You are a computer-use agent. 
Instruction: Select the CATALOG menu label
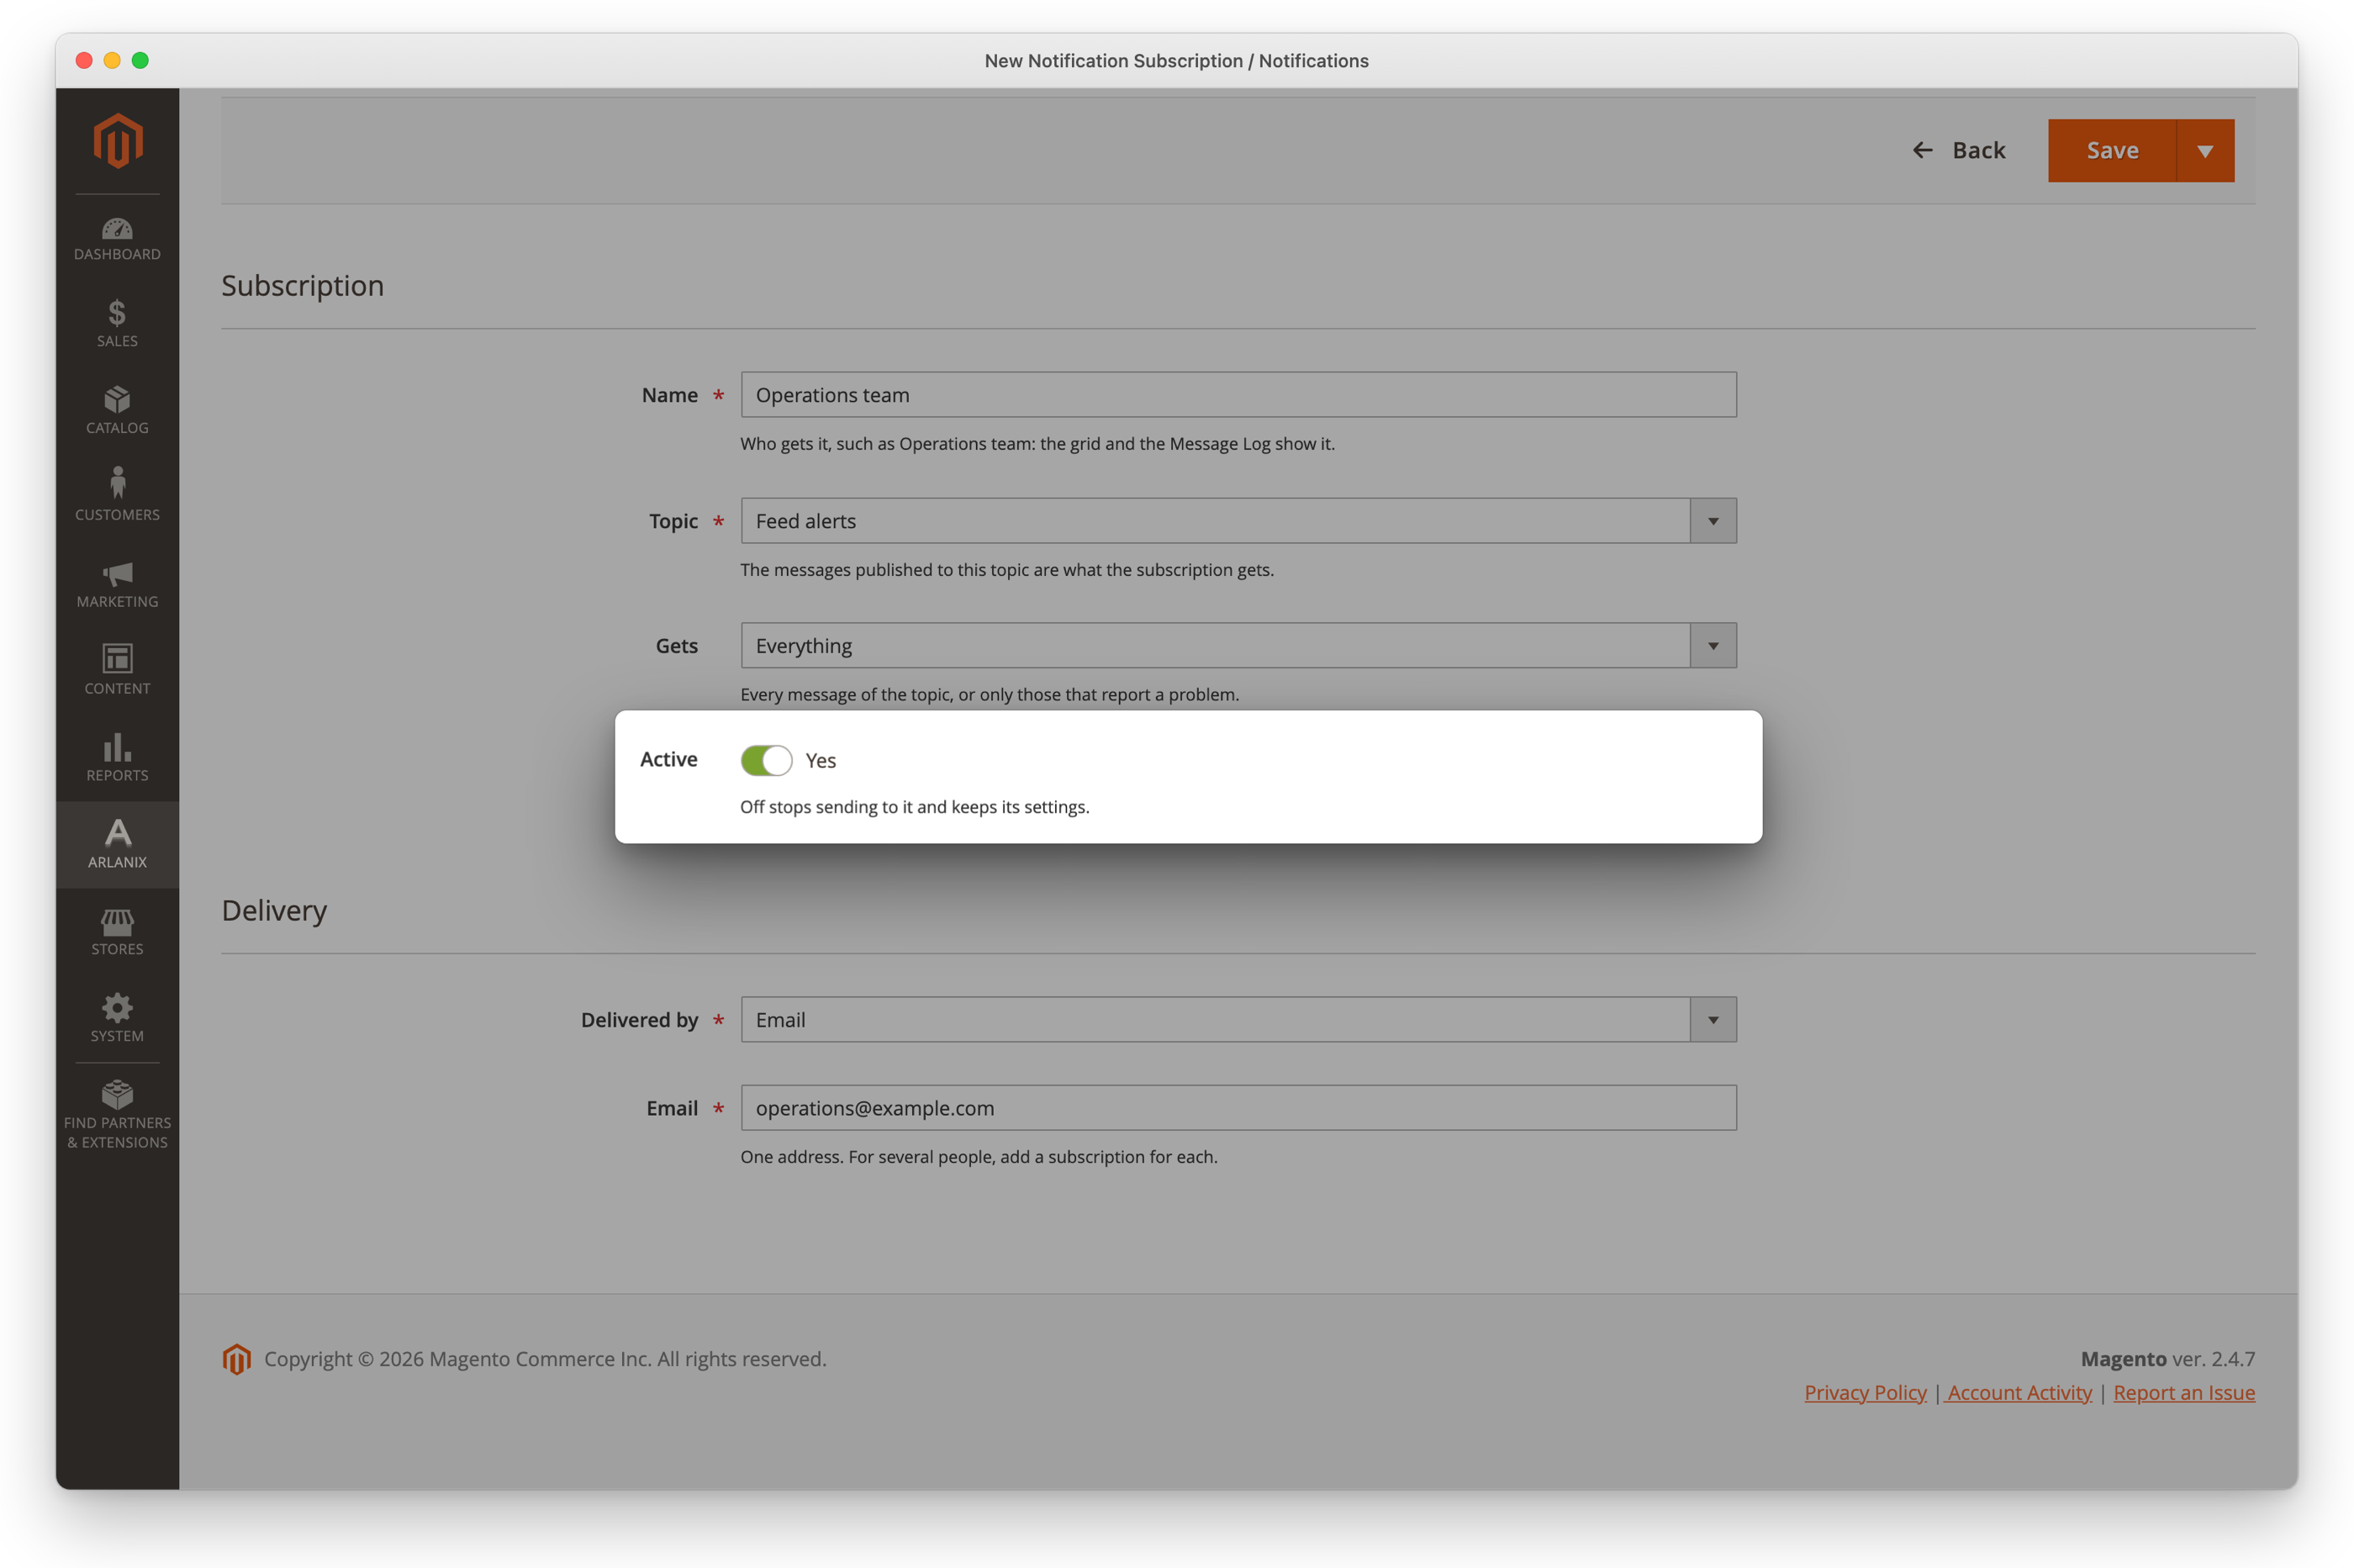point(117,428)
